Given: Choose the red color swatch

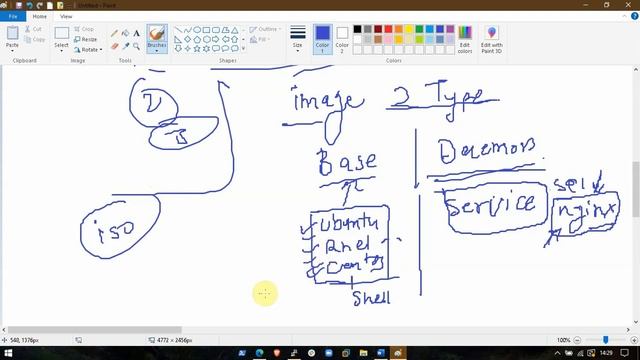Looking at the screenshot, I should click(x=388, y=29).
